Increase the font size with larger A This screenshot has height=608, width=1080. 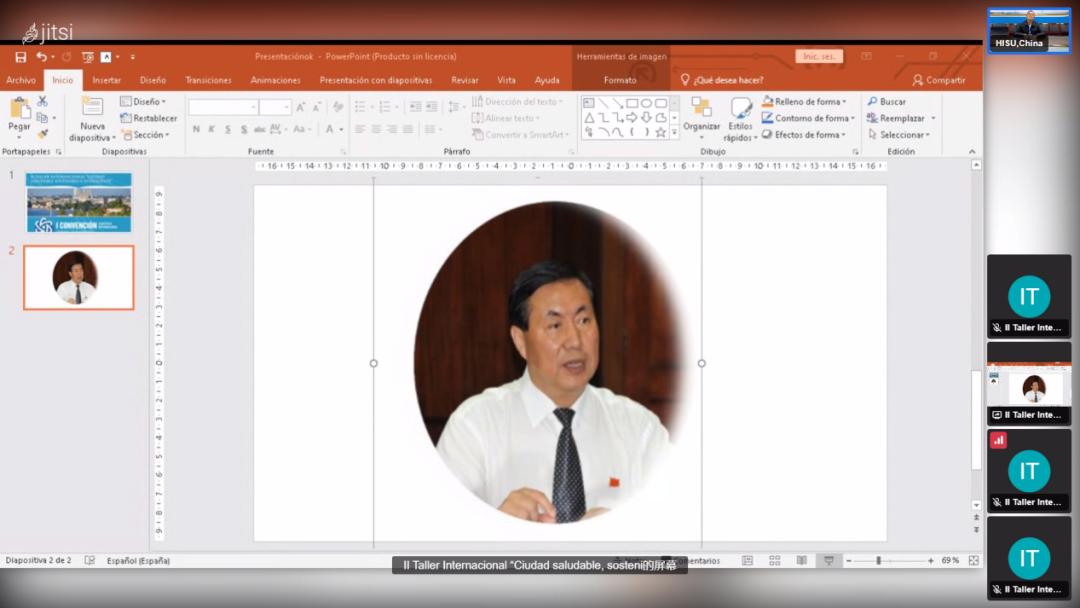pyautogui.click(x=301, y=107)
